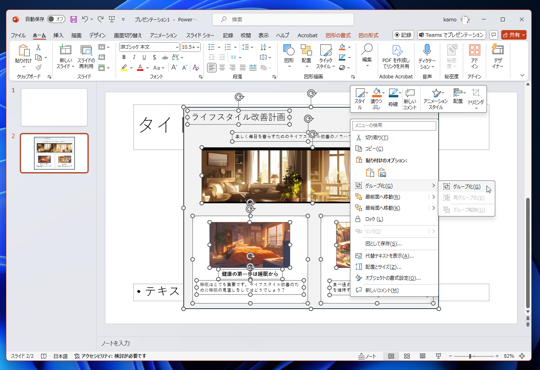This screenshot has width=540, height=370.
Task: Open the font name dropdown
Action: pos(177,47)
